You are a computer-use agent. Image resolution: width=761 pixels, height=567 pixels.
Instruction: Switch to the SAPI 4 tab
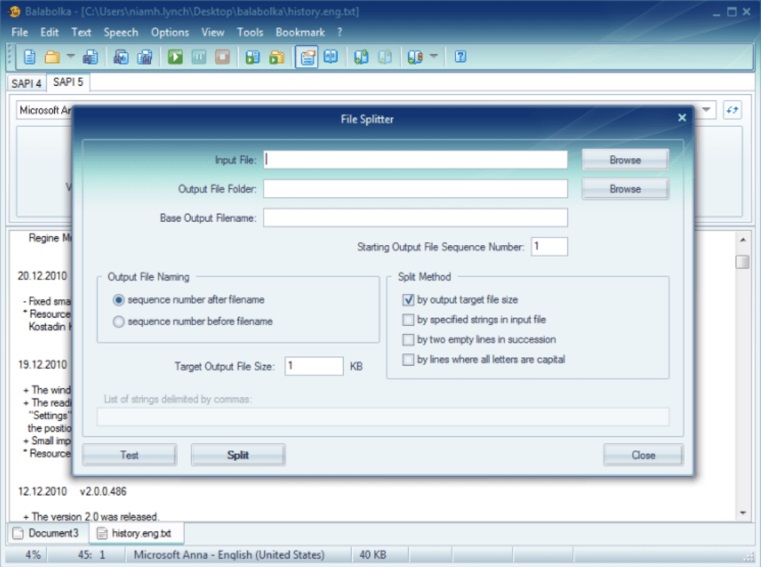pos(26,83)
